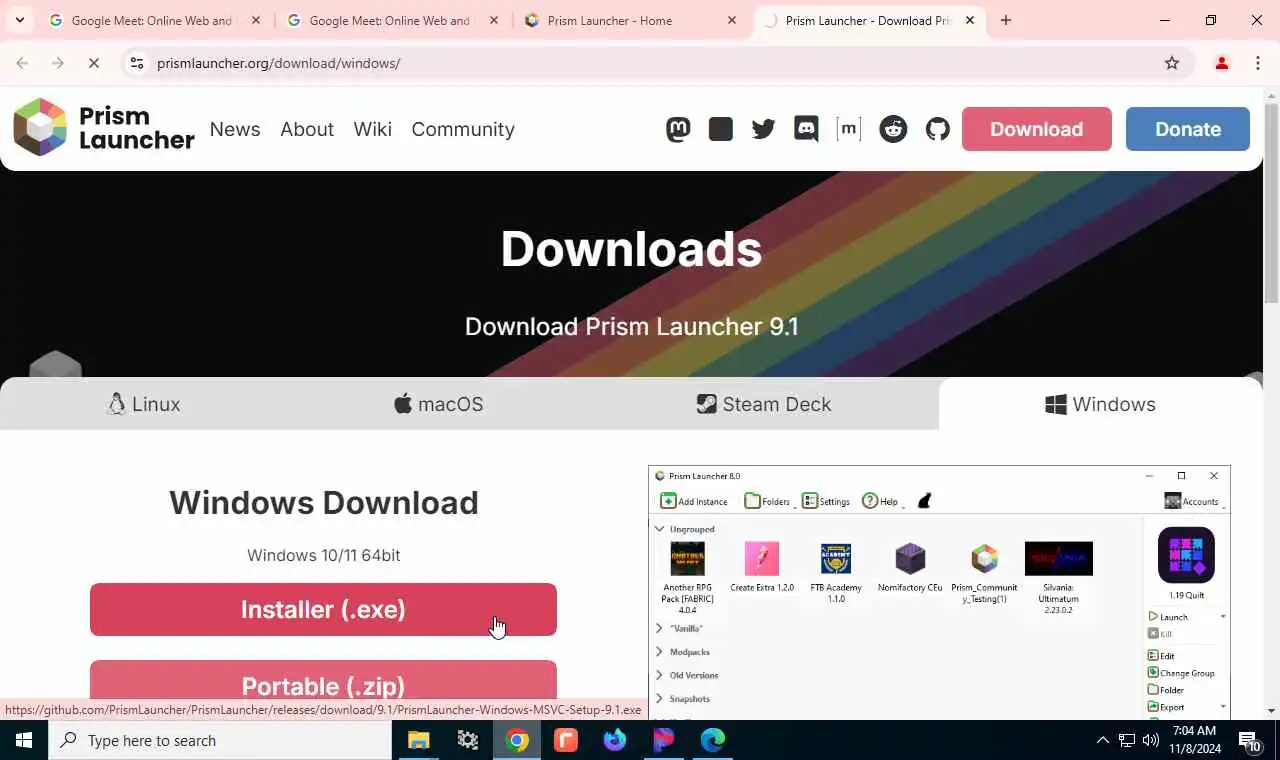Select the macOS download tab
This screenshot has height=760, width=1280.
[x=438, y=404]
